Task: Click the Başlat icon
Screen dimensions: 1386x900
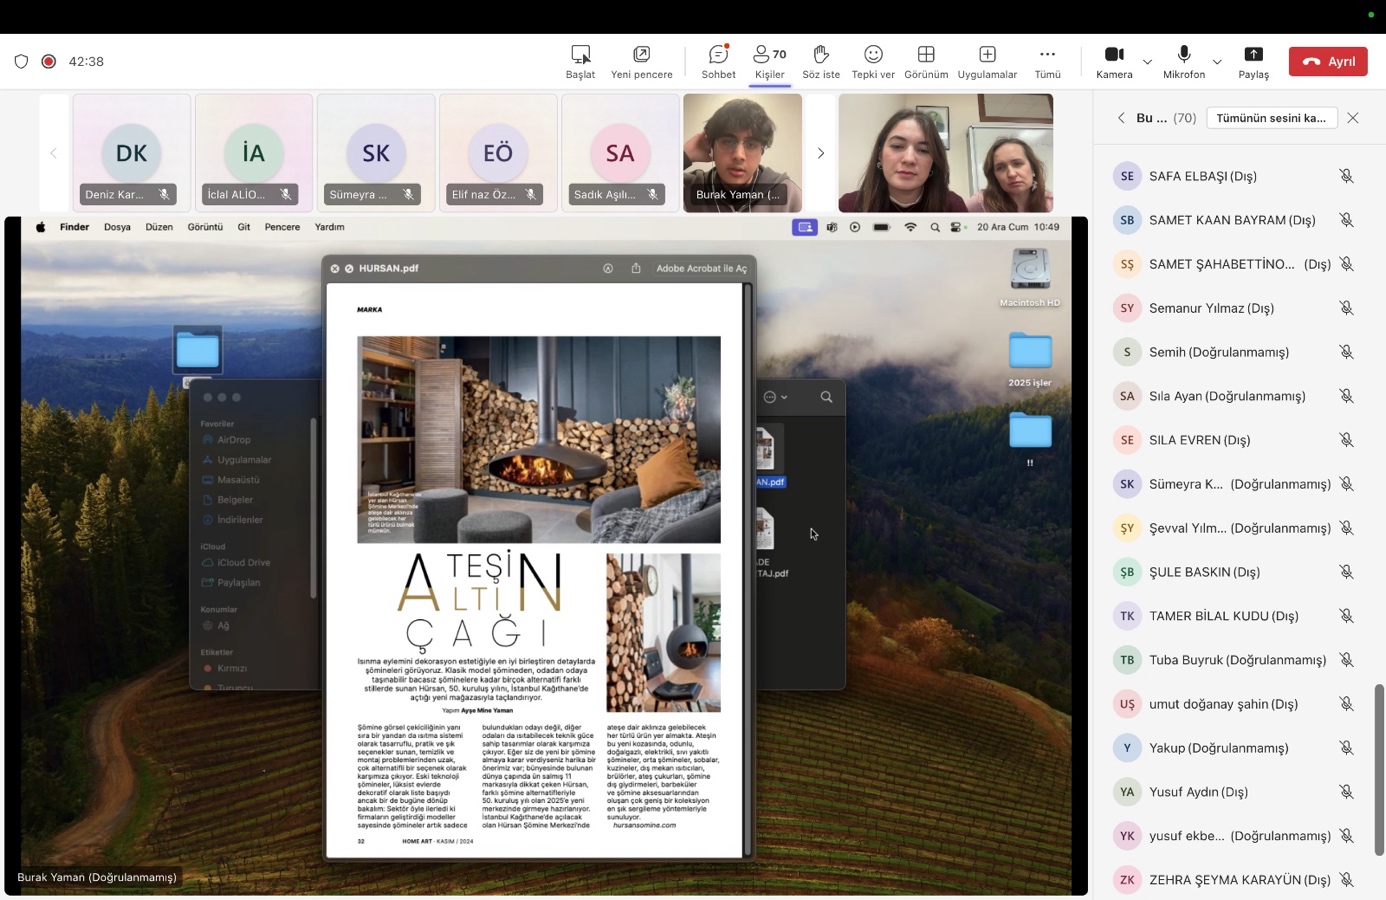Action: coord(580,61)
